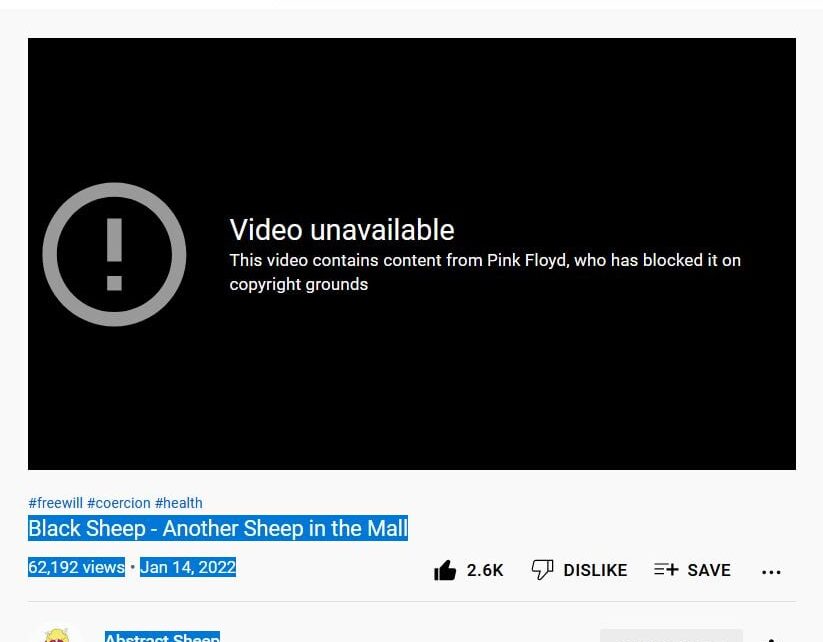Viewport: 823px width, 642px height.
Task: Click the vertical dots beside the subscribe button
Action: click(772, 639)
